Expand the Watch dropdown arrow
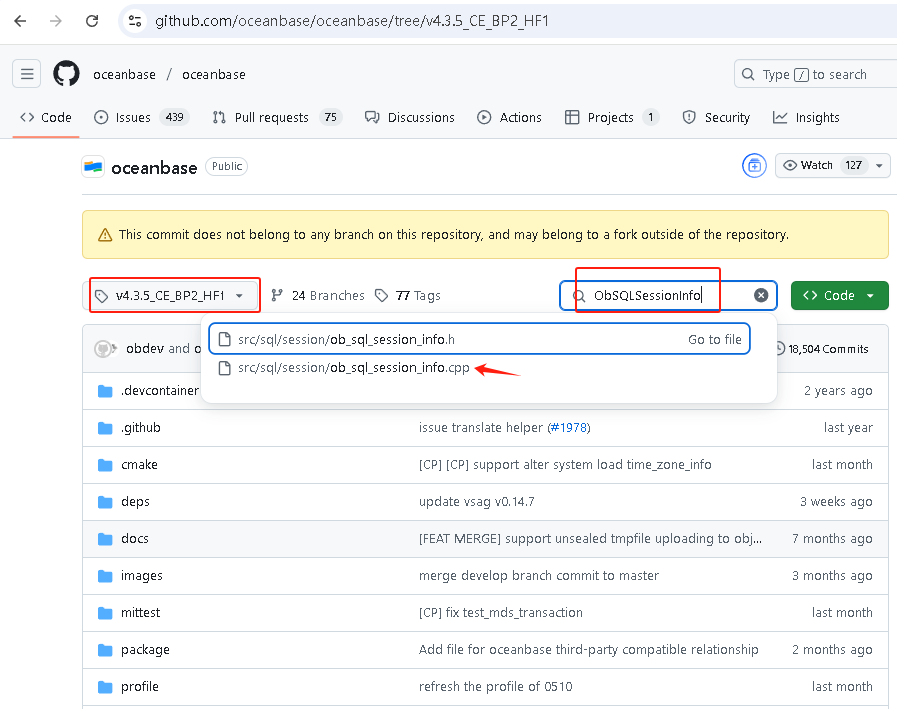Screen dimensions: 897x709 click(x=879, y=166)
